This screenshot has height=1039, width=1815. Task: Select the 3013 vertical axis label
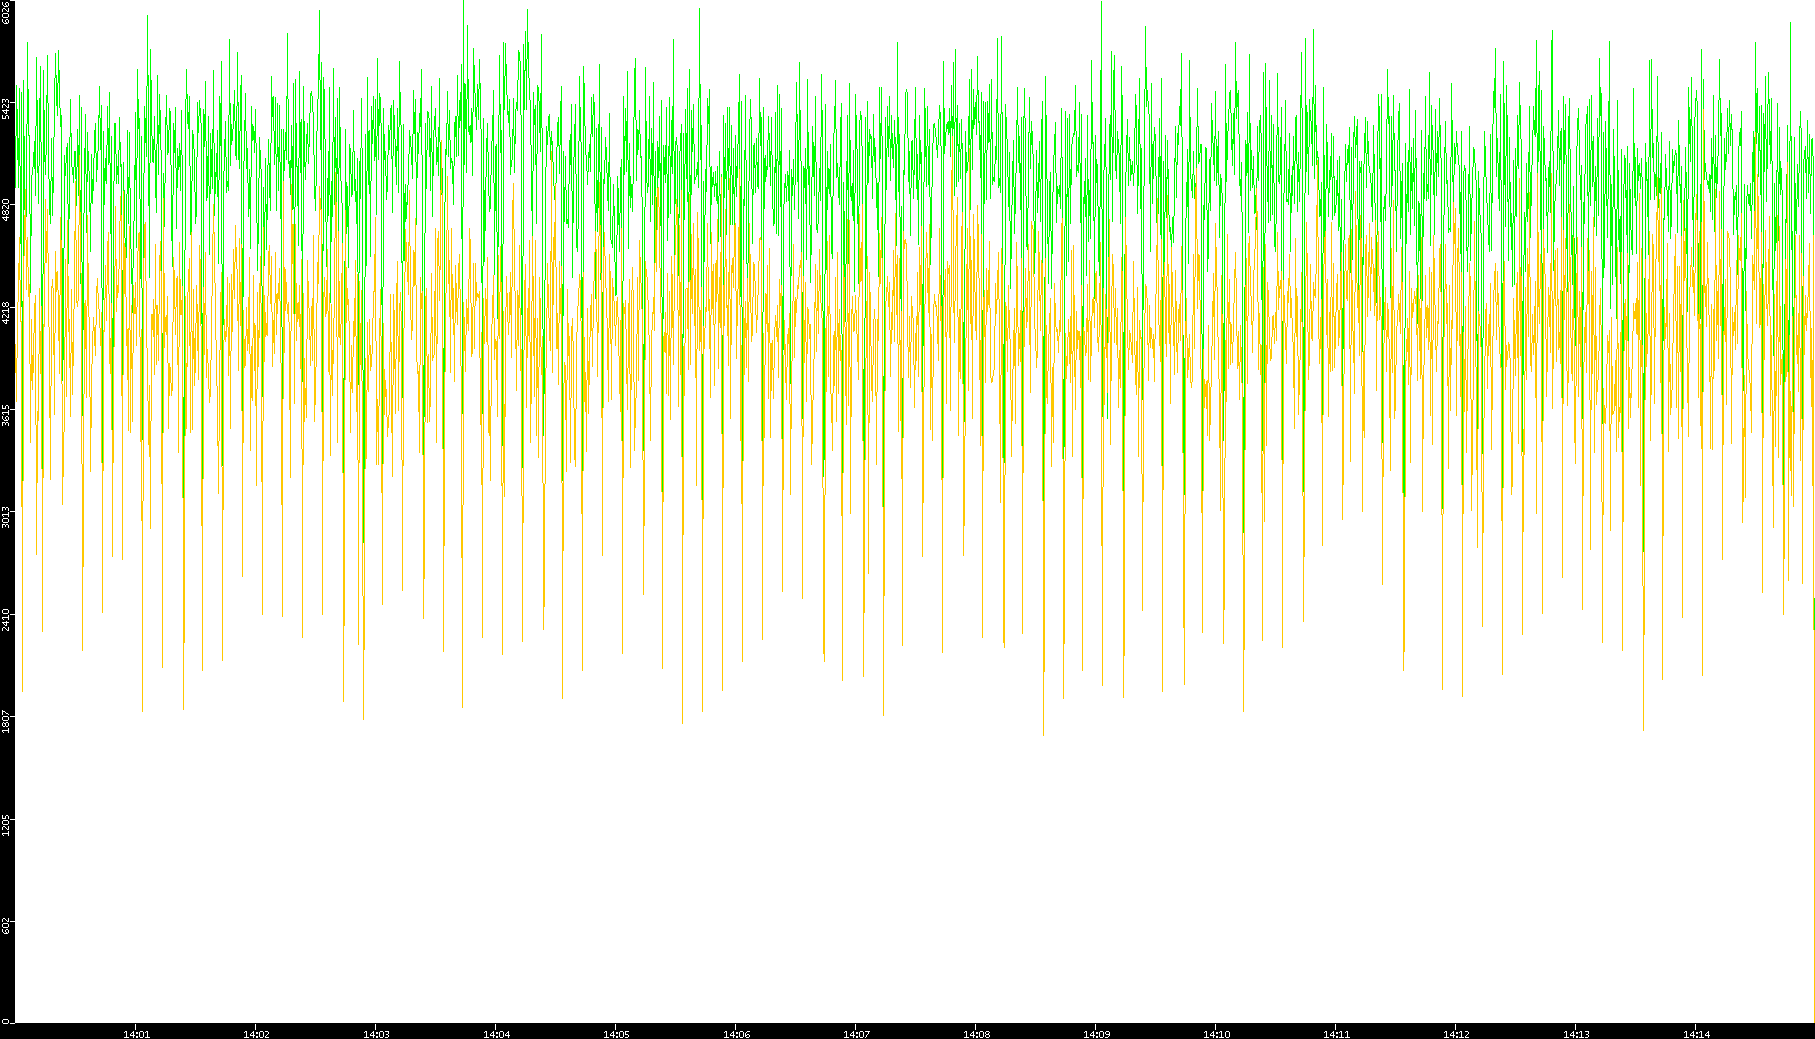tap(6, 517)
